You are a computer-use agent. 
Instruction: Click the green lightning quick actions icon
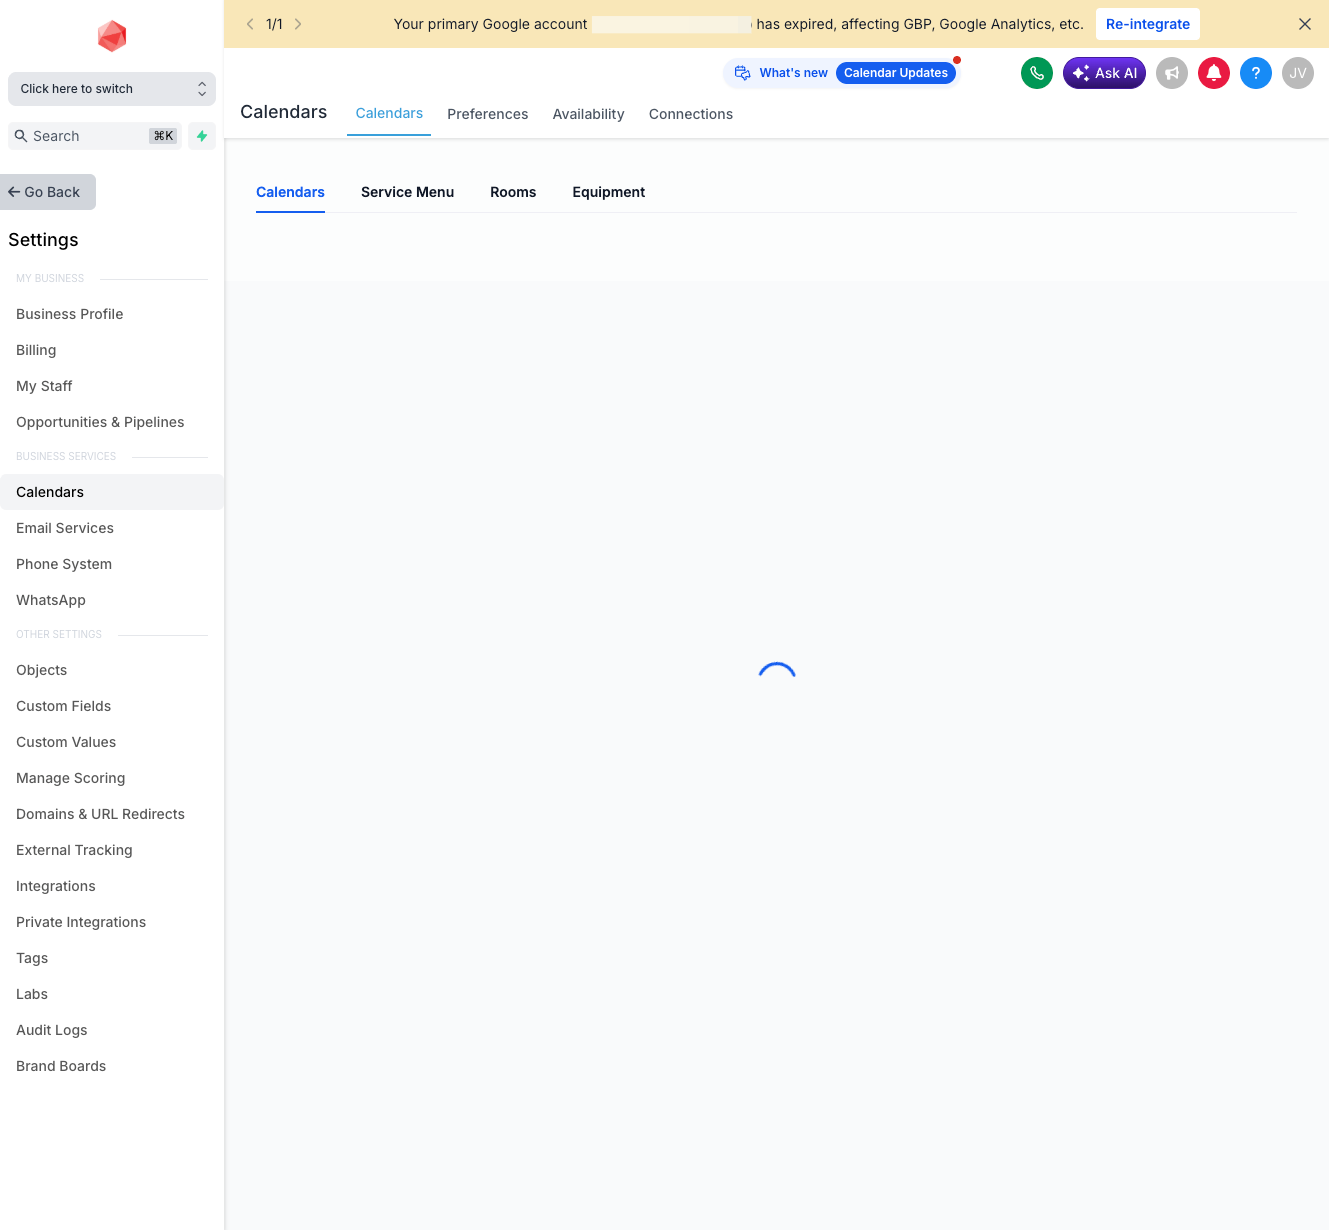pyautogui.click(x=202, y=136)
